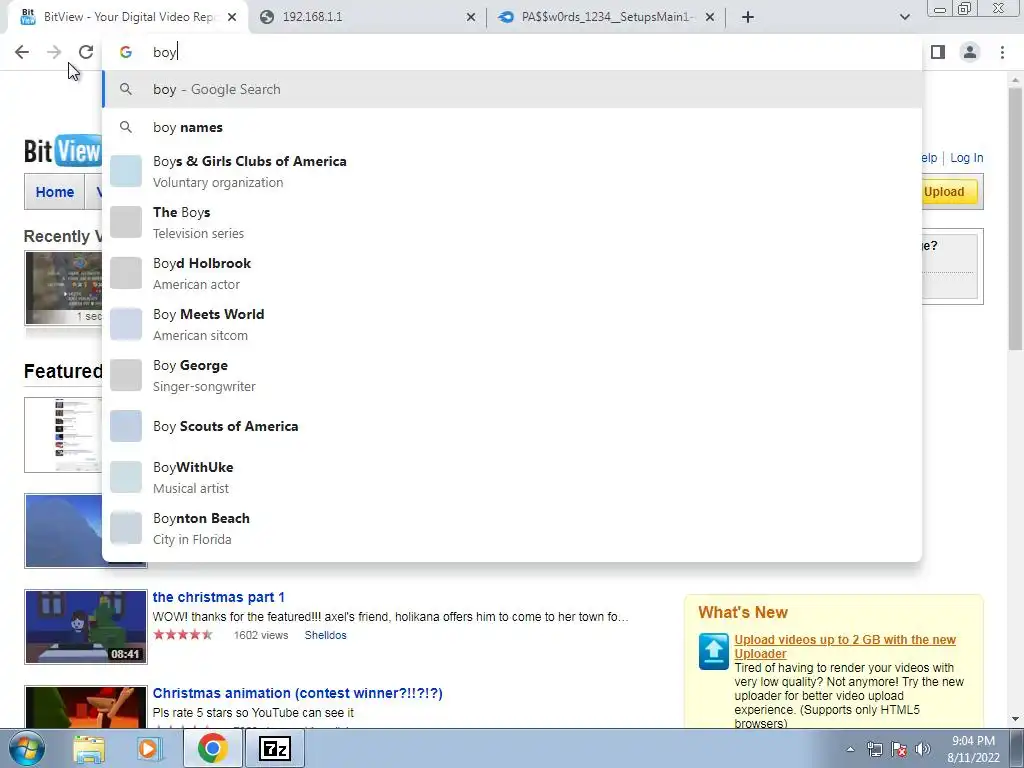Launch Windows Media Player from taskbar

tap(149, 748)
